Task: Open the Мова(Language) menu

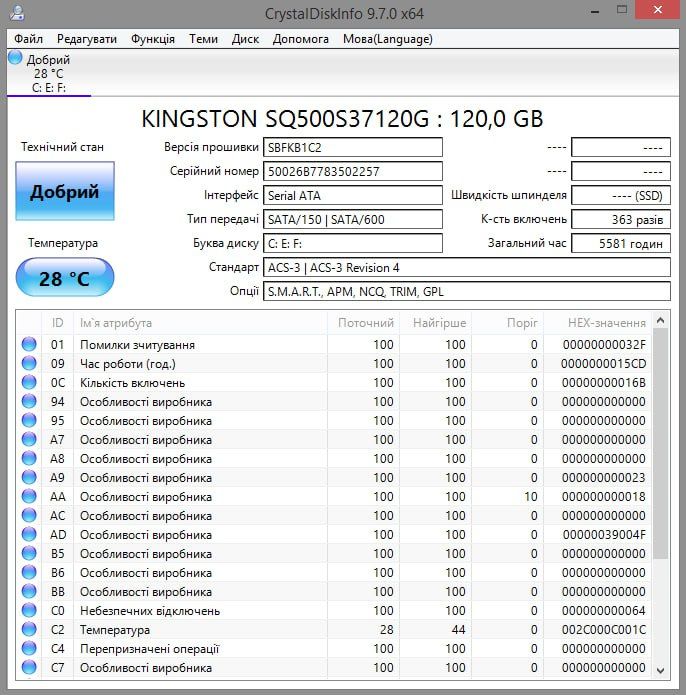Action: 388,39
